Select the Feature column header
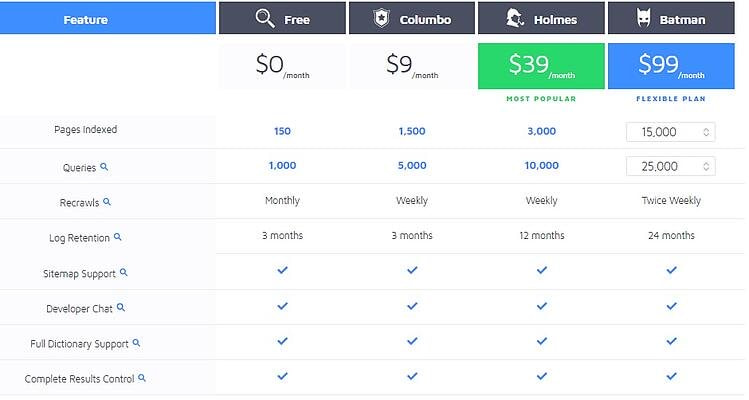The image size is (749, 400). click(107, 18)
